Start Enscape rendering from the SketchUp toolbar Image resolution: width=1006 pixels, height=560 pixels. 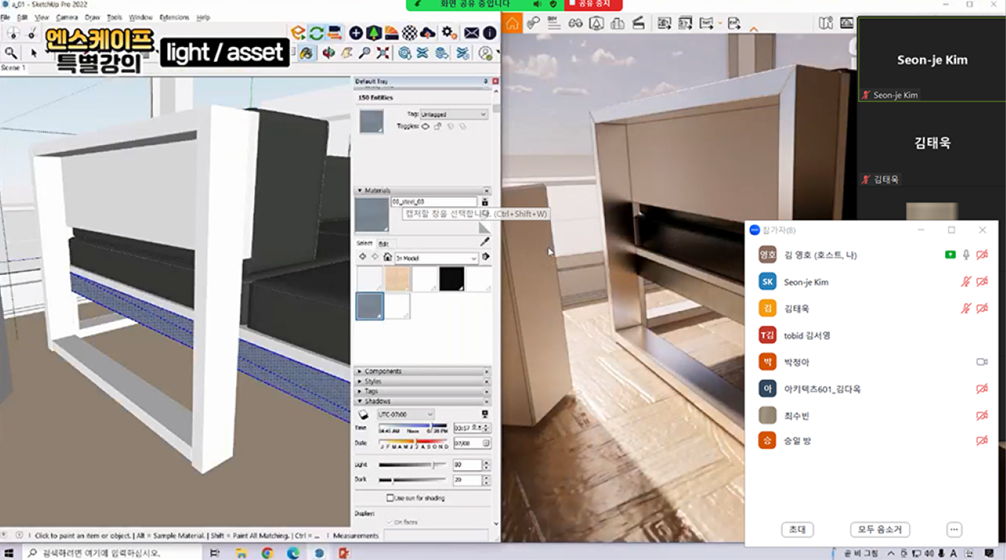pos(298,33)
